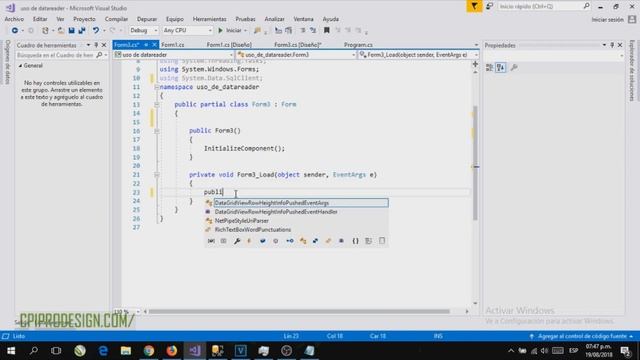This screenshot has width=640, height=360.
Task: Open the uso_de_datareader.Form3 type dropdown
Action: coord(296,55)
